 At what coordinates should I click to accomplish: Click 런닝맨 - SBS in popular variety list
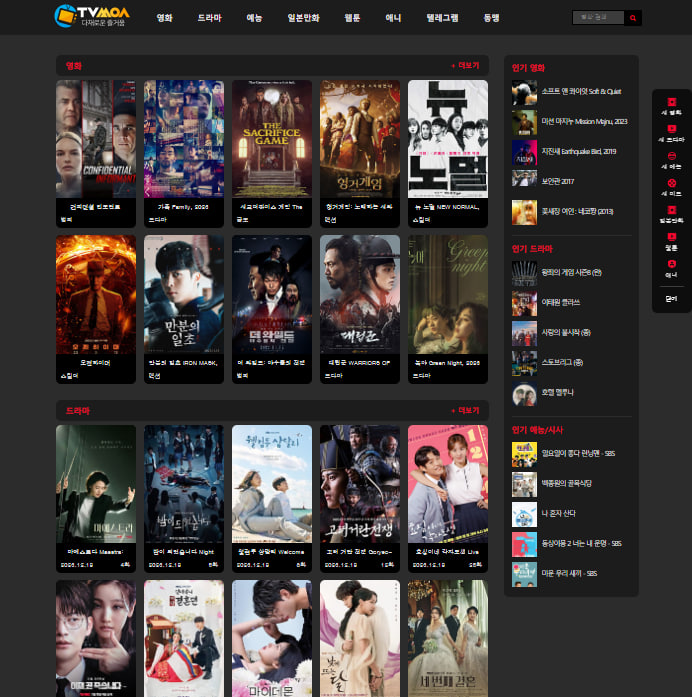(x=578, y=453)
